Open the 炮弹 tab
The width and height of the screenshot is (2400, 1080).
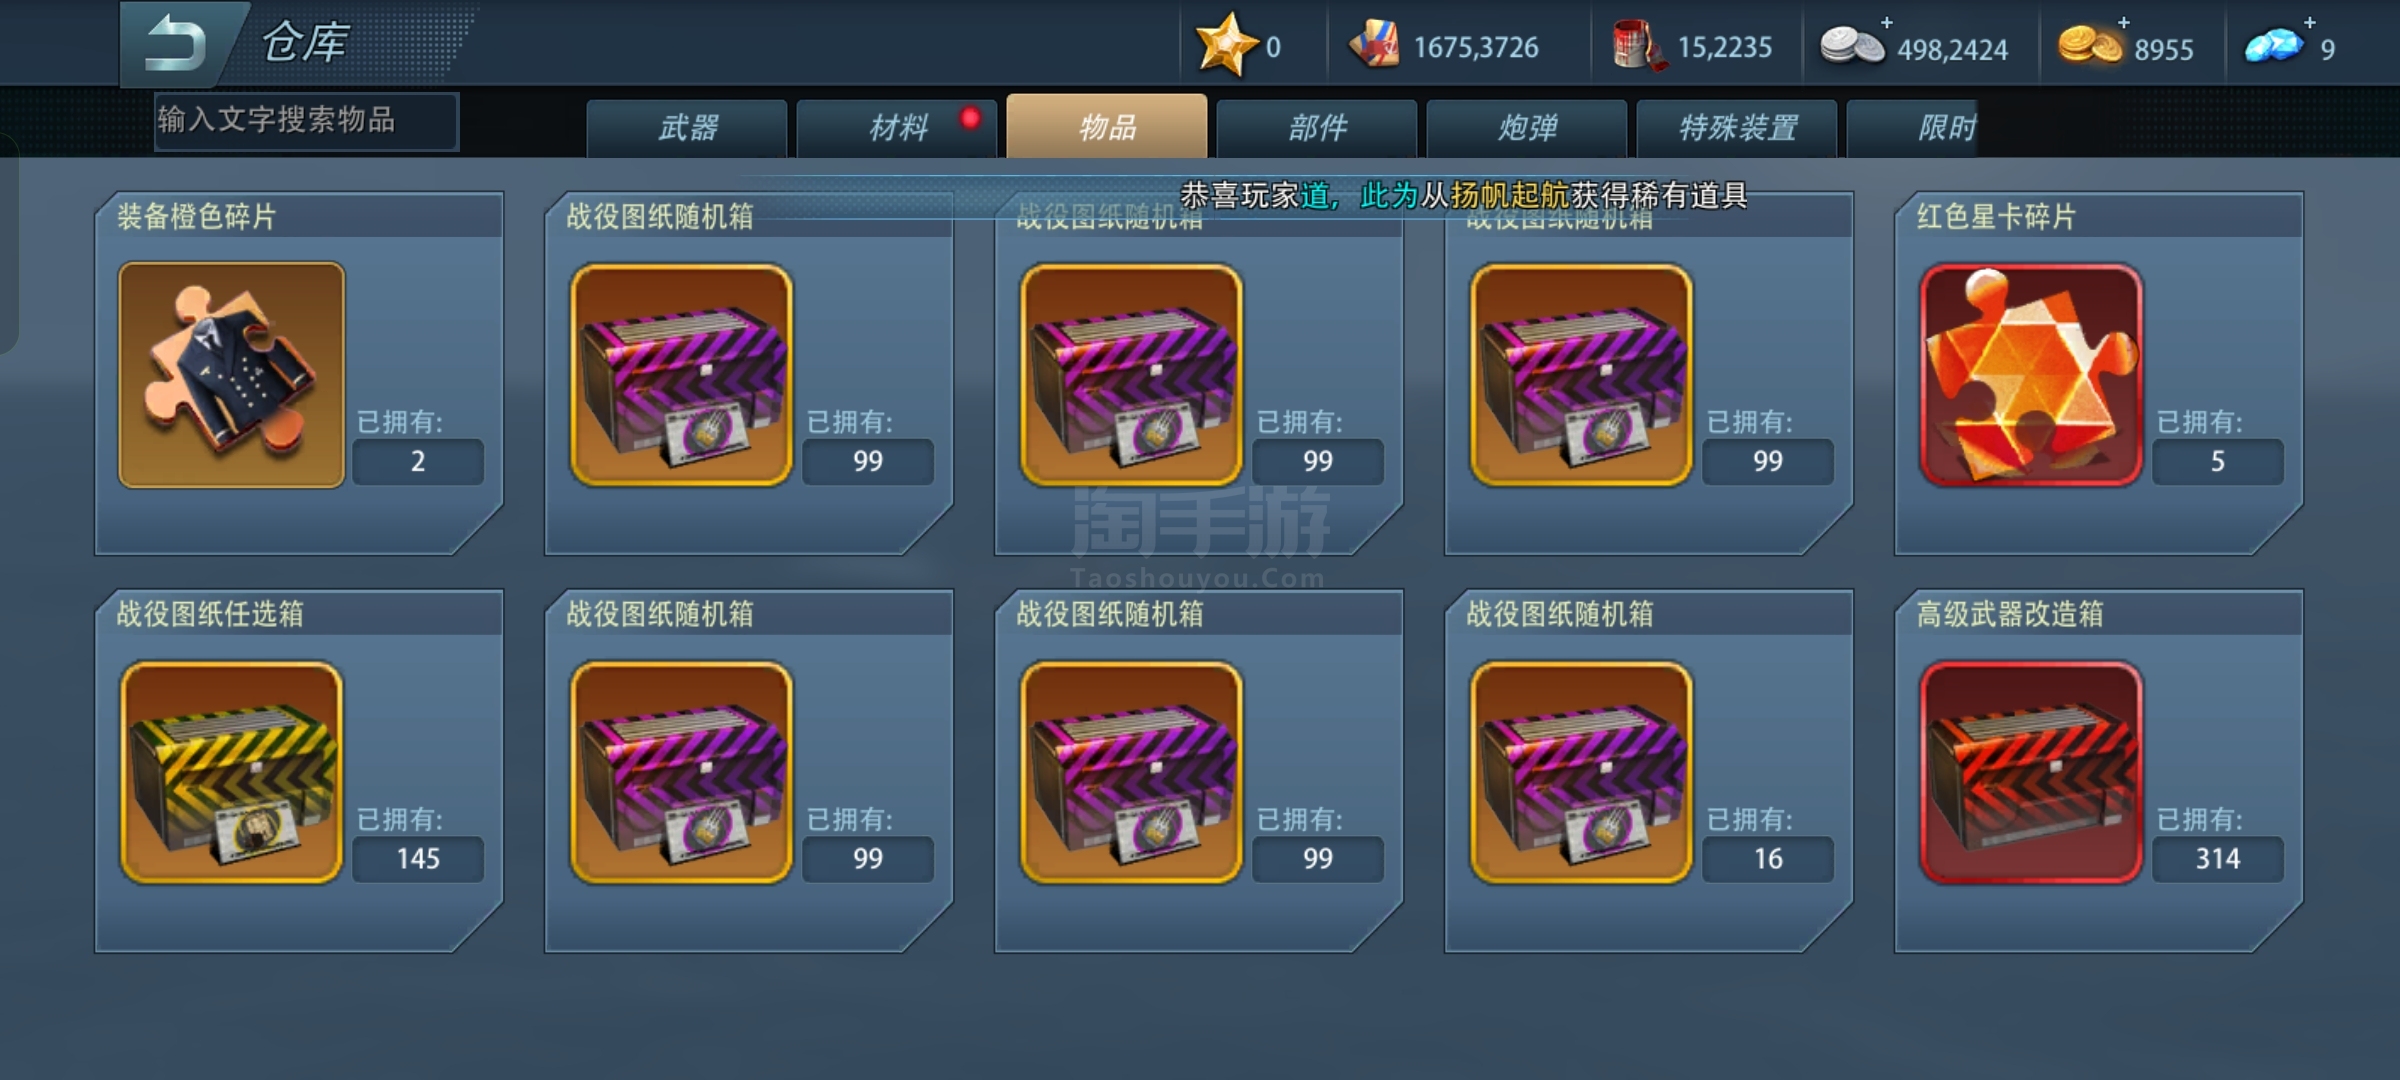[x=1527, y=127]
